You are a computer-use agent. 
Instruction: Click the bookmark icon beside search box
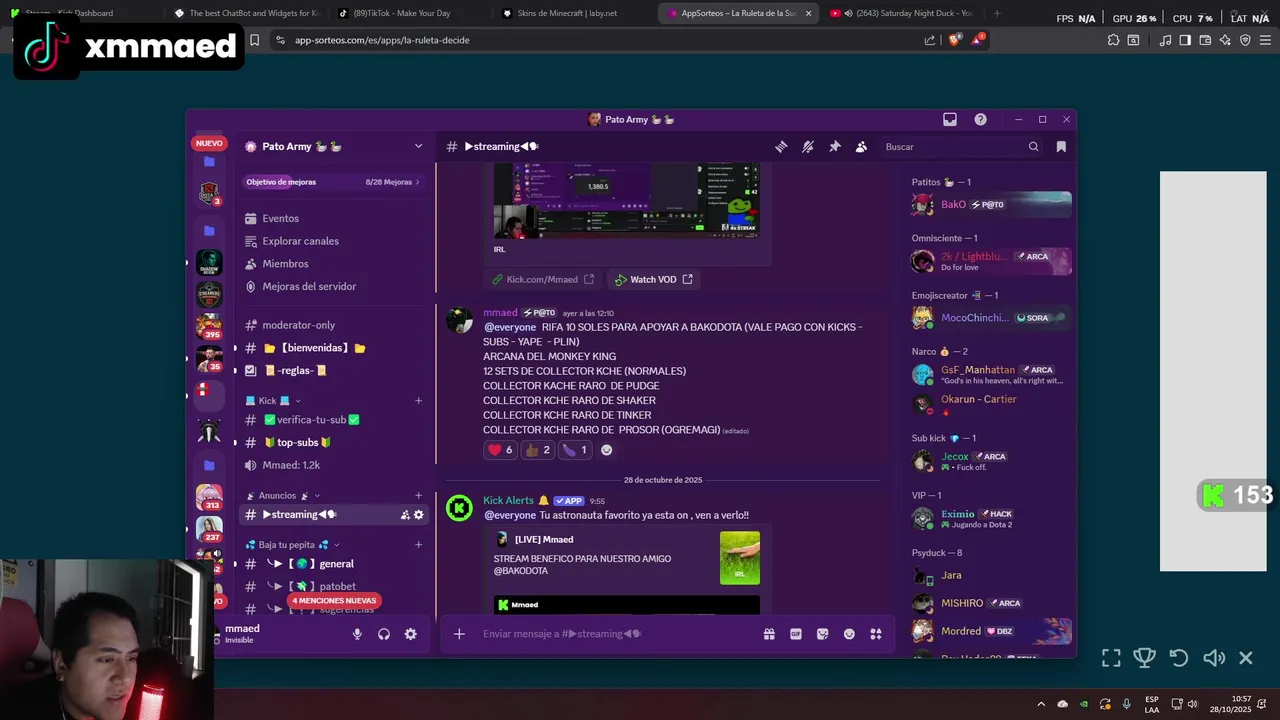pyautogui.click(x=1061, y=146)
